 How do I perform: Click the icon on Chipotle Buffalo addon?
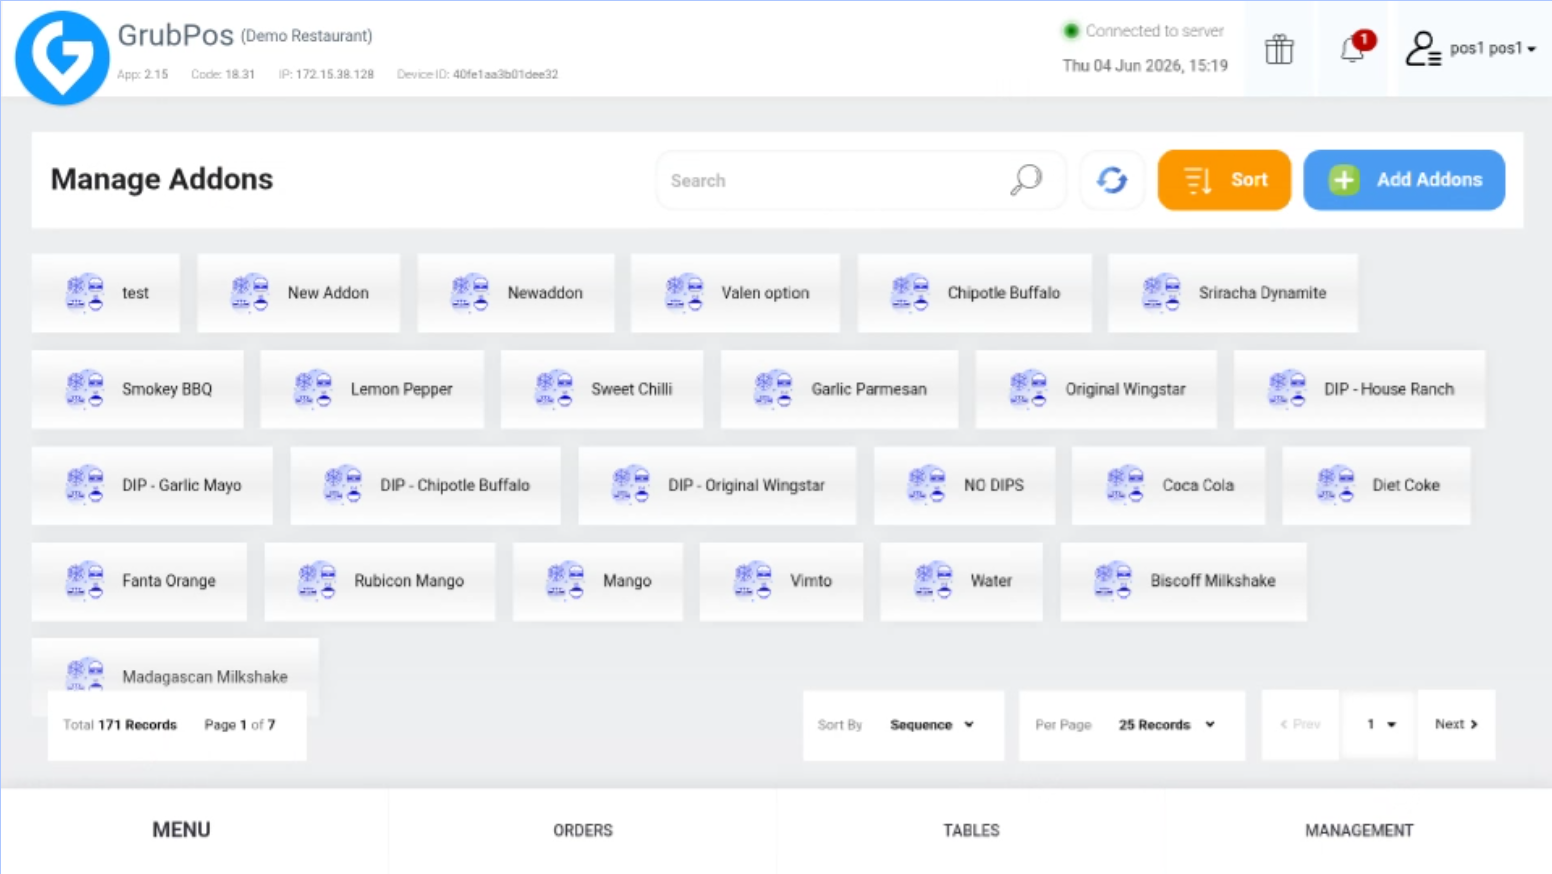coord(910,293)
